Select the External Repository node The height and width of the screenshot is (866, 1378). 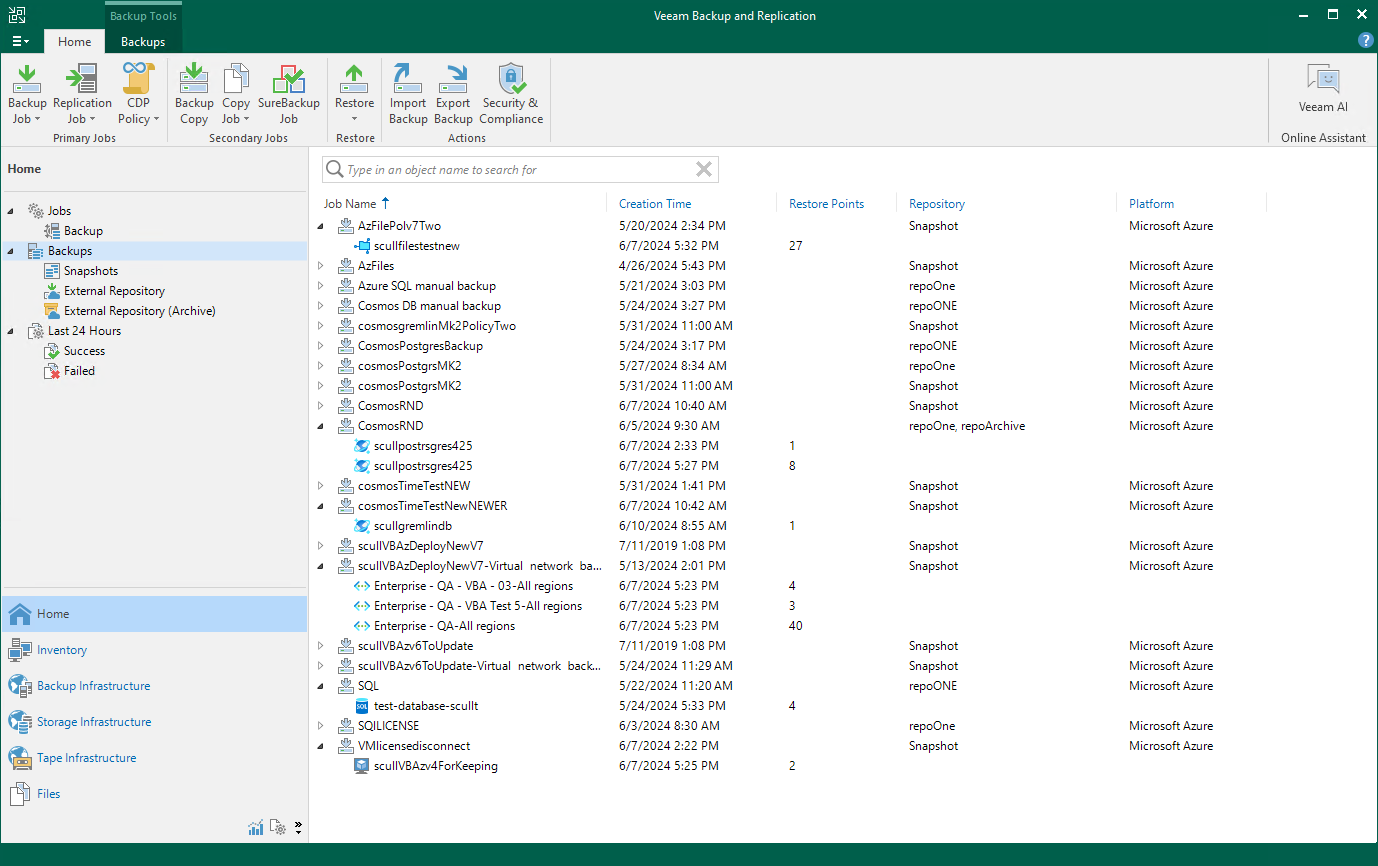click(114, 291)
